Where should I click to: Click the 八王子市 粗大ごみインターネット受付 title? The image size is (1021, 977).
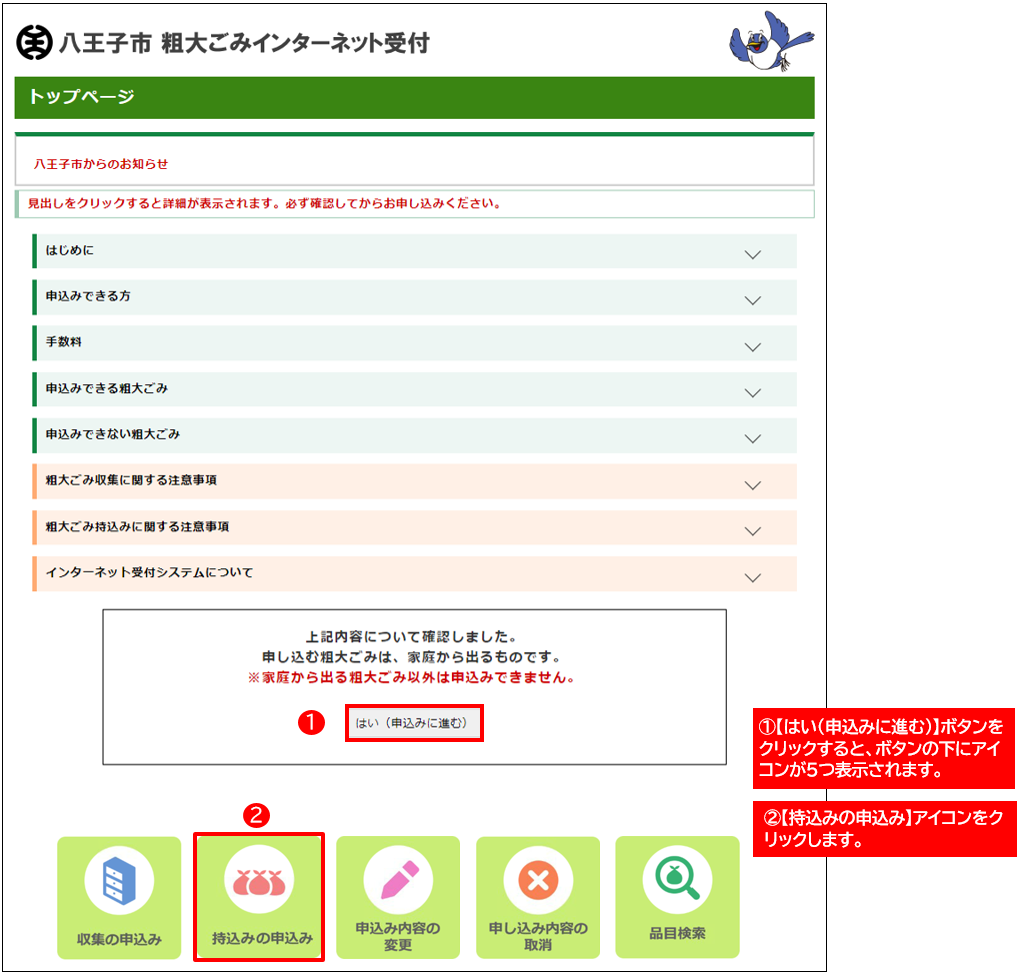244,44
